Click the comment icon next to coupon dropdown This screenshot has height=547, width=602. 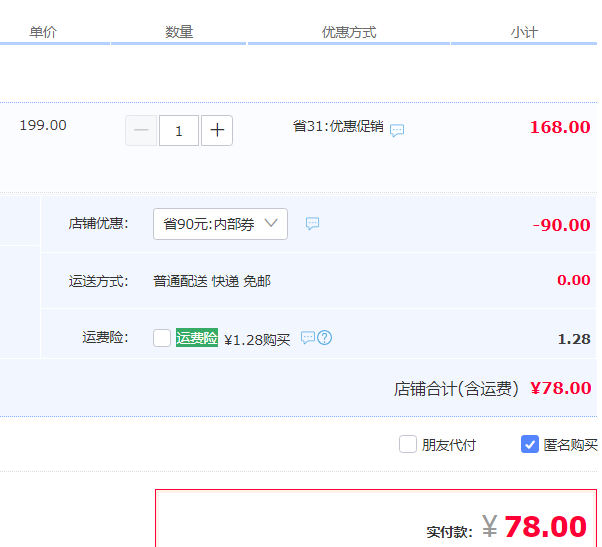point(312,224)
